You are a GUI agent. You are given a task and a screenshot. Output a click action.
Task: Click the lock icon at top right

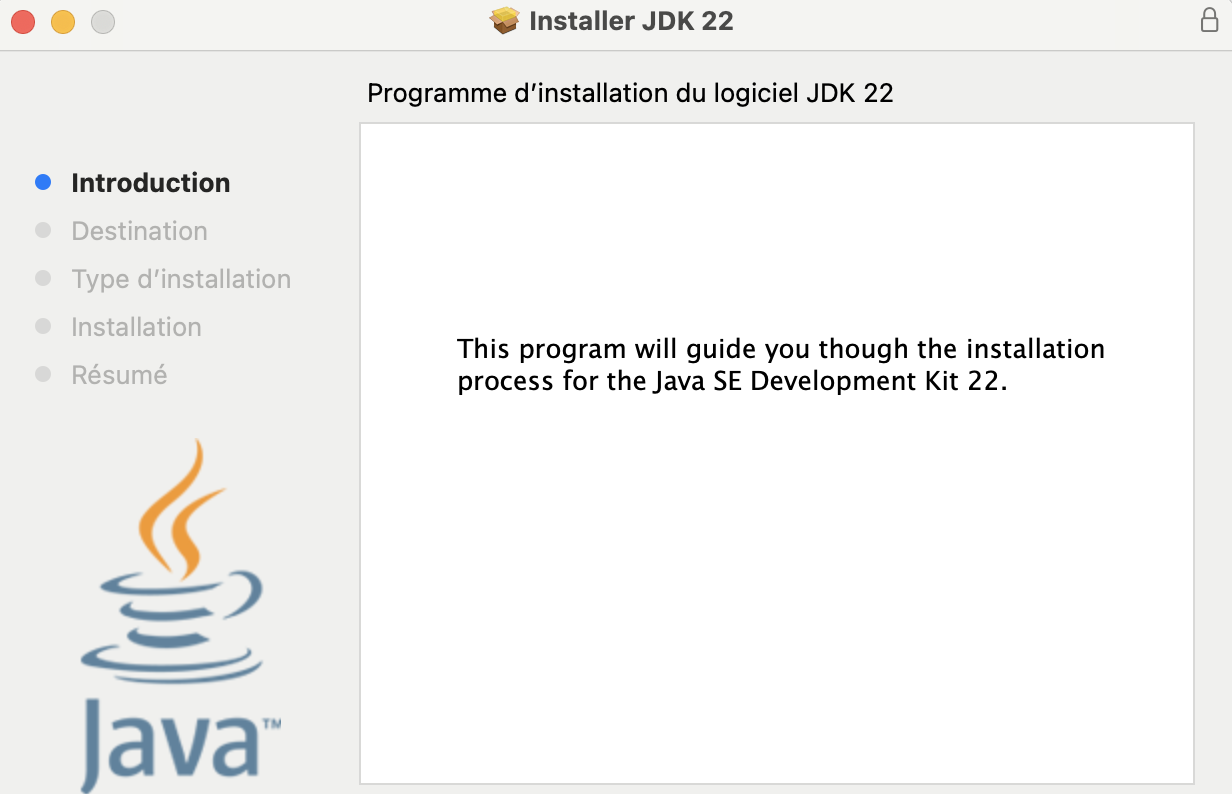[1208, 20]
